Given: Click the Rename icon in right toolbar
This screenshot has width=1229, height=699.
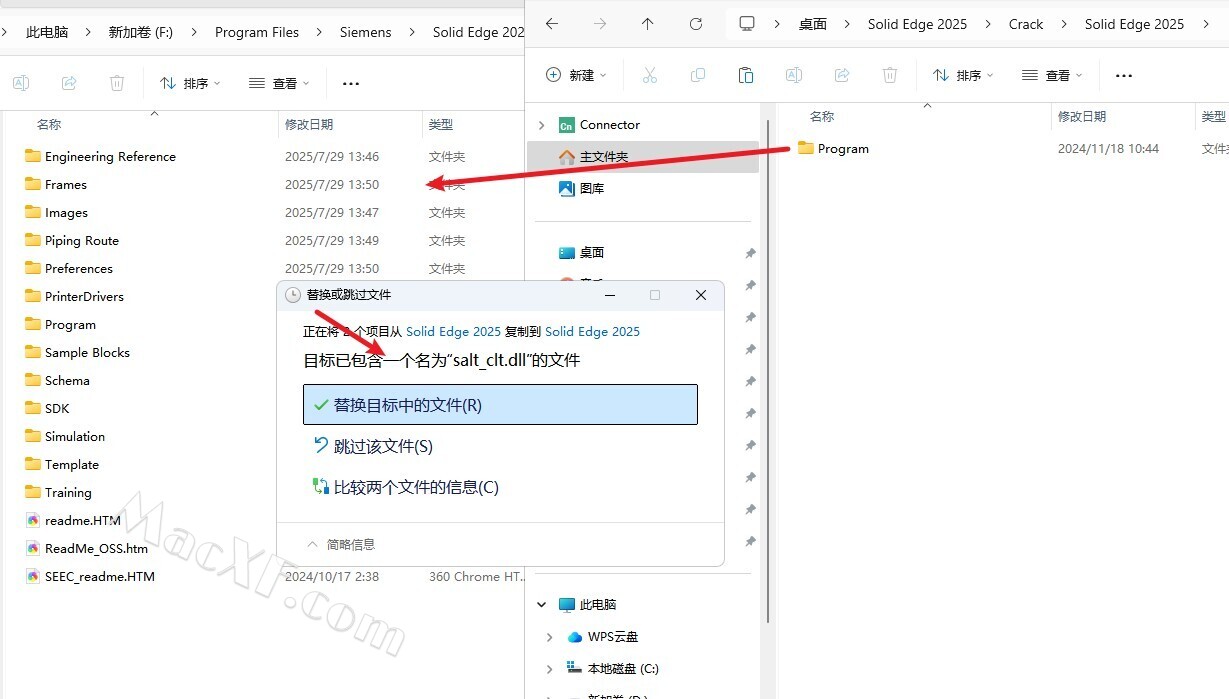Looking at the screenshot, I should point(794,75).
